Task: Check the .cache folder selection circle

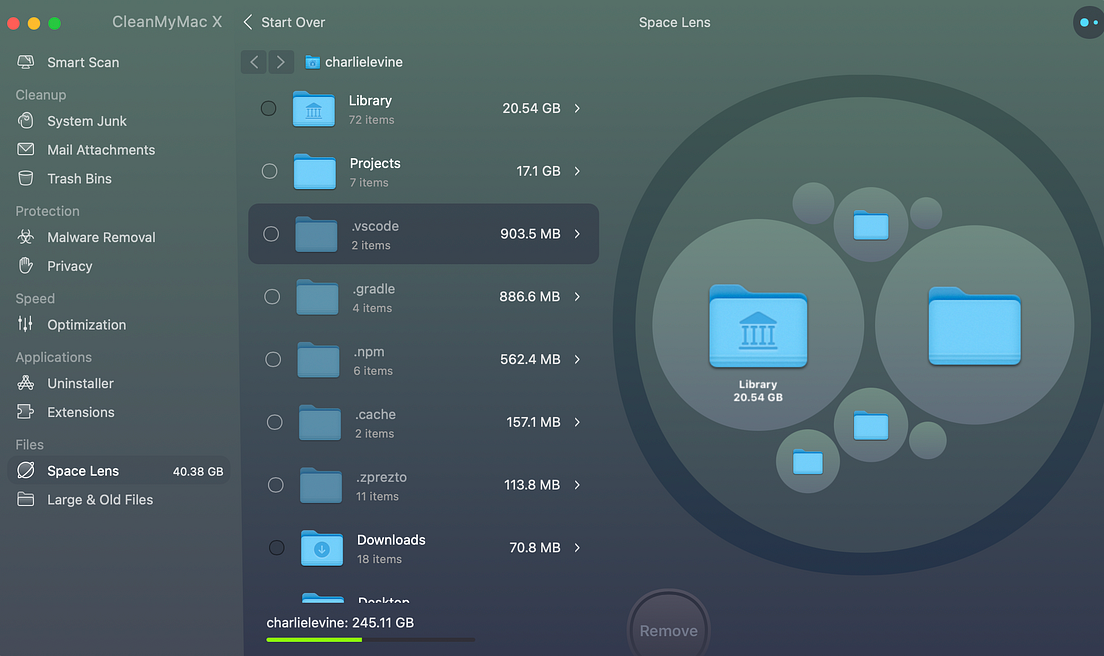Action: click(x=275, y=422)
